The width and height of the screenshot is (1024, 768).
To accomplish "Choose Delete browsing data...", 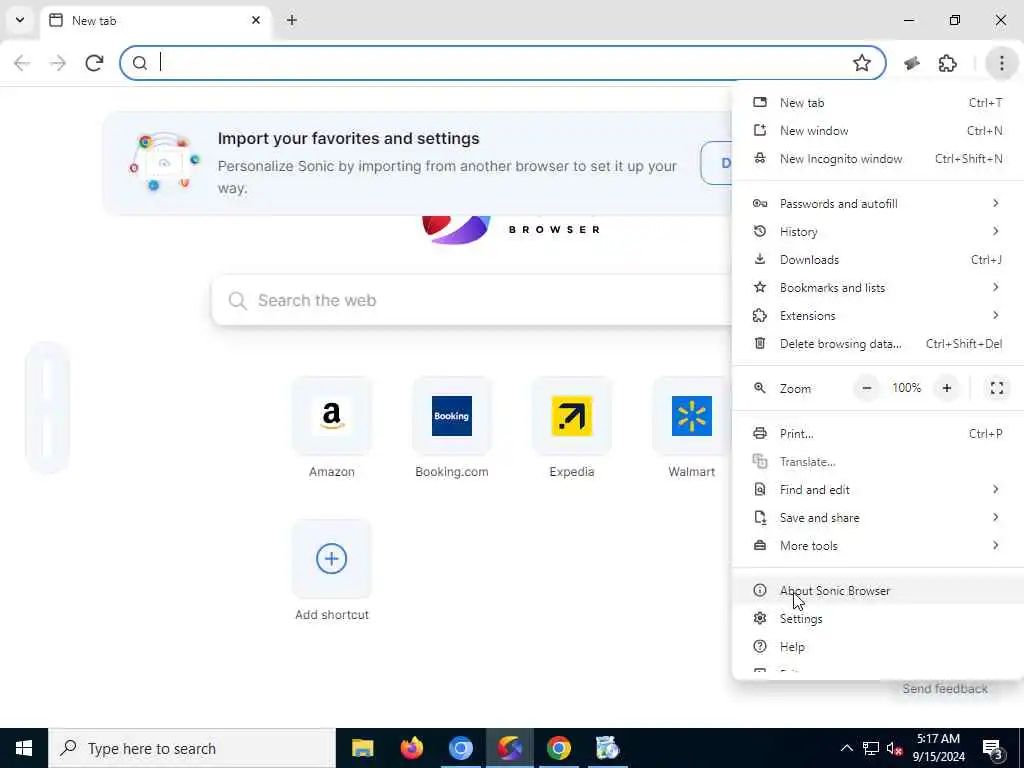I will (x=878, y=344).
